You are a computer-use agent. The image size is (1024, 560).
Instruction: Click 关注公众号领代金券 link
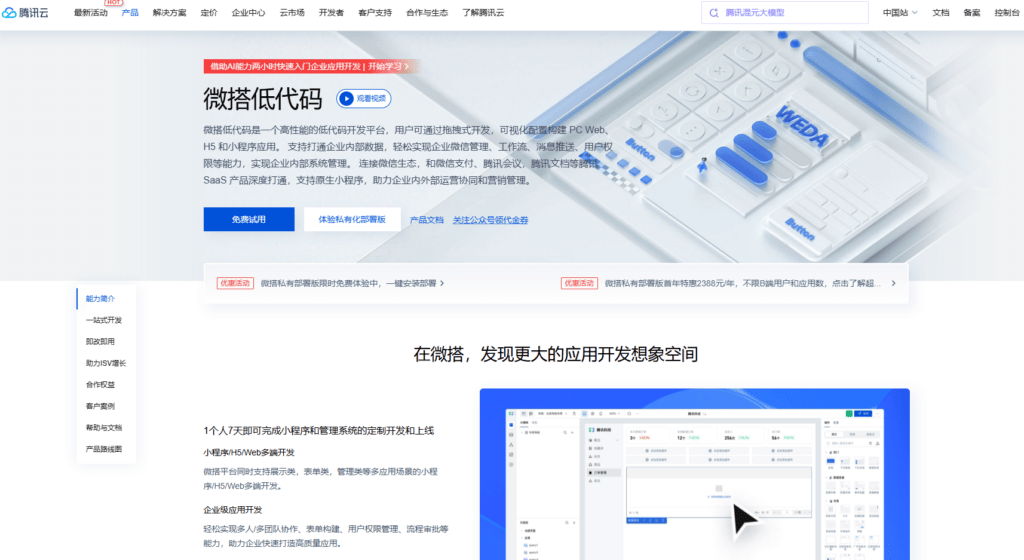[x=490, y=220]
